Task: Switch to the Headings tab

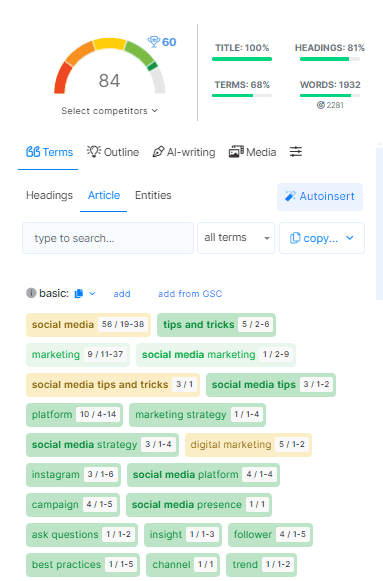Action: (49, 195)
